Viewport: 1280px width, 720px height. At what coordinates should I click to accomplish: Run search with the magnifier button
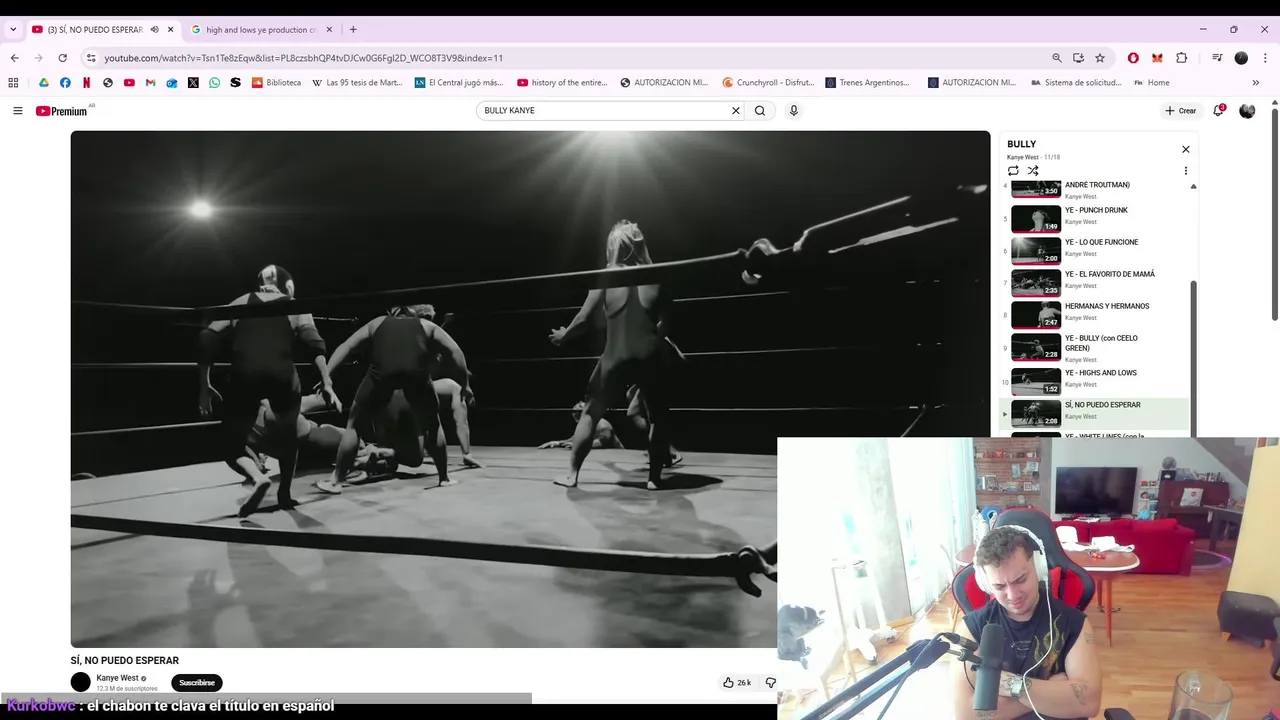[x=760, y=111]
